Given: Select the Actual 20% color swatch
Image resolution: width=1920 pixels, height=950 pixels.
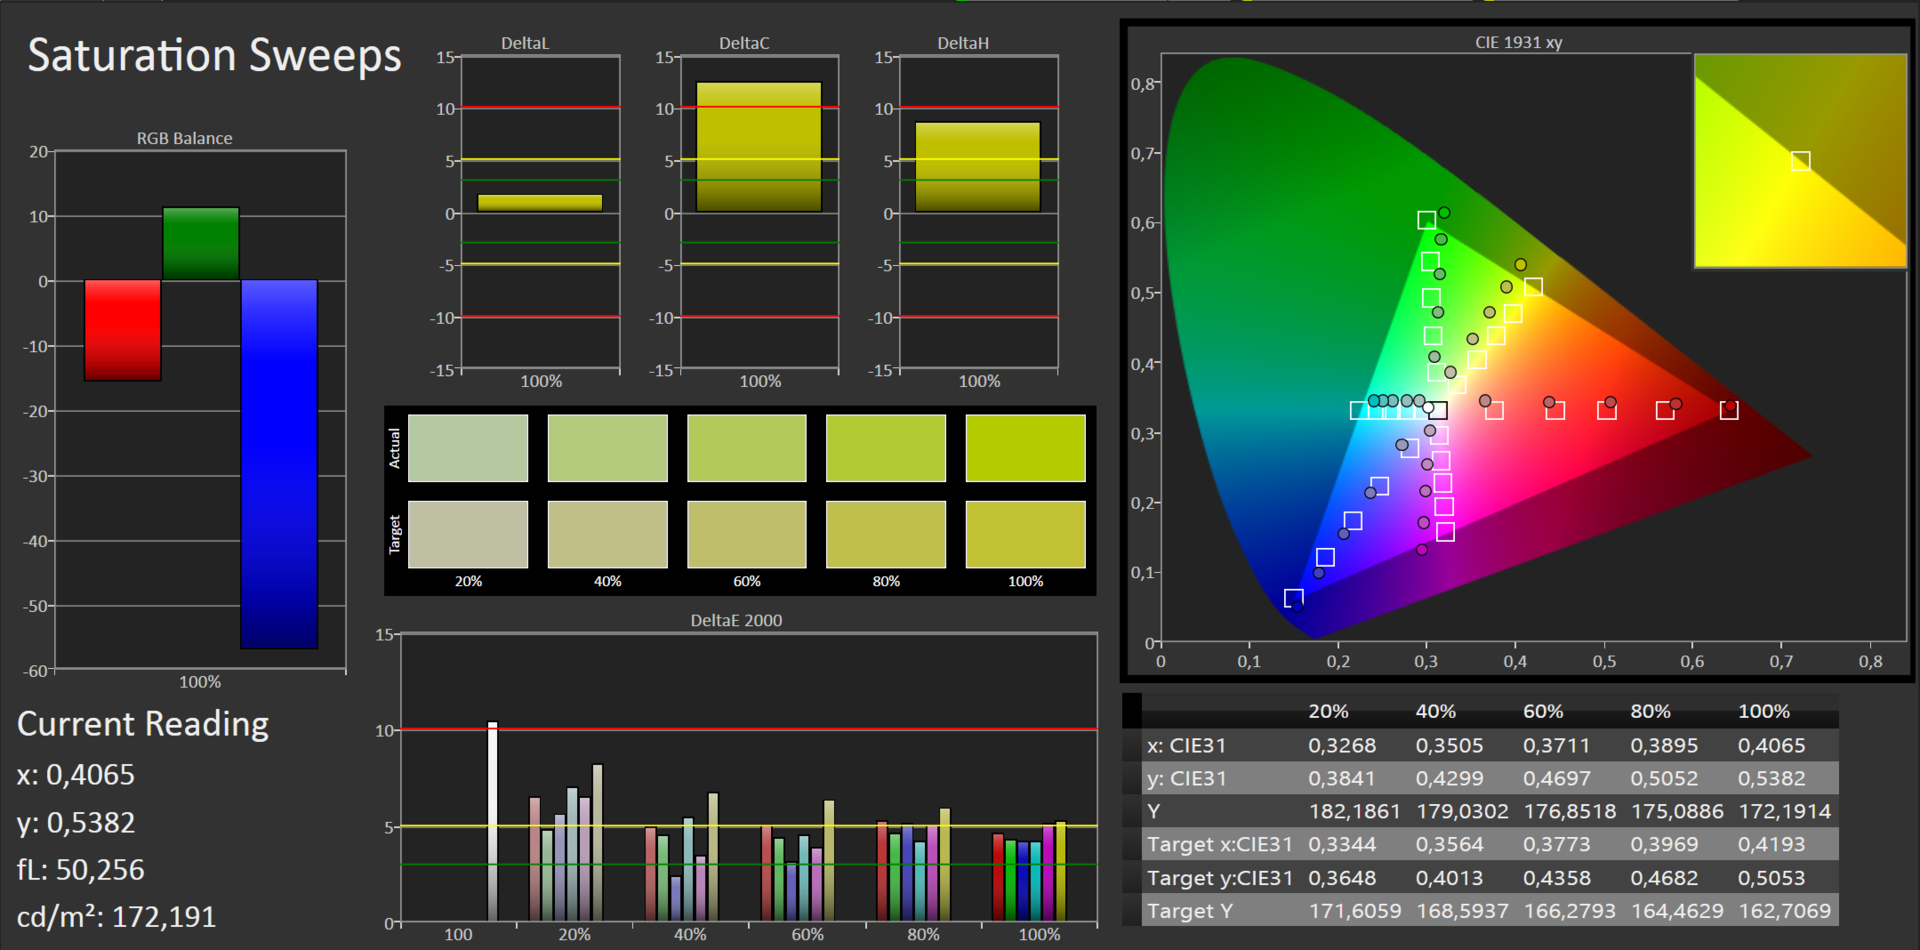Looking at the screenshot, I should 468,448.
